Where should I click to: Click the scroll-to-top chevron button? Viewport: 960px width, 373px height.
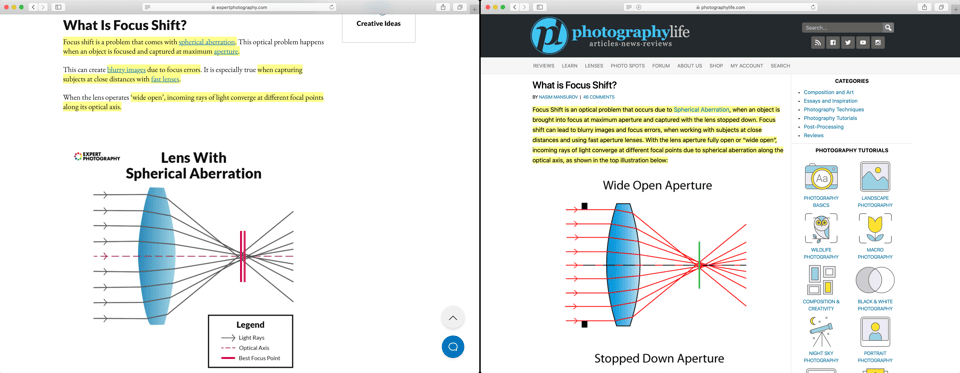[453, 318]
